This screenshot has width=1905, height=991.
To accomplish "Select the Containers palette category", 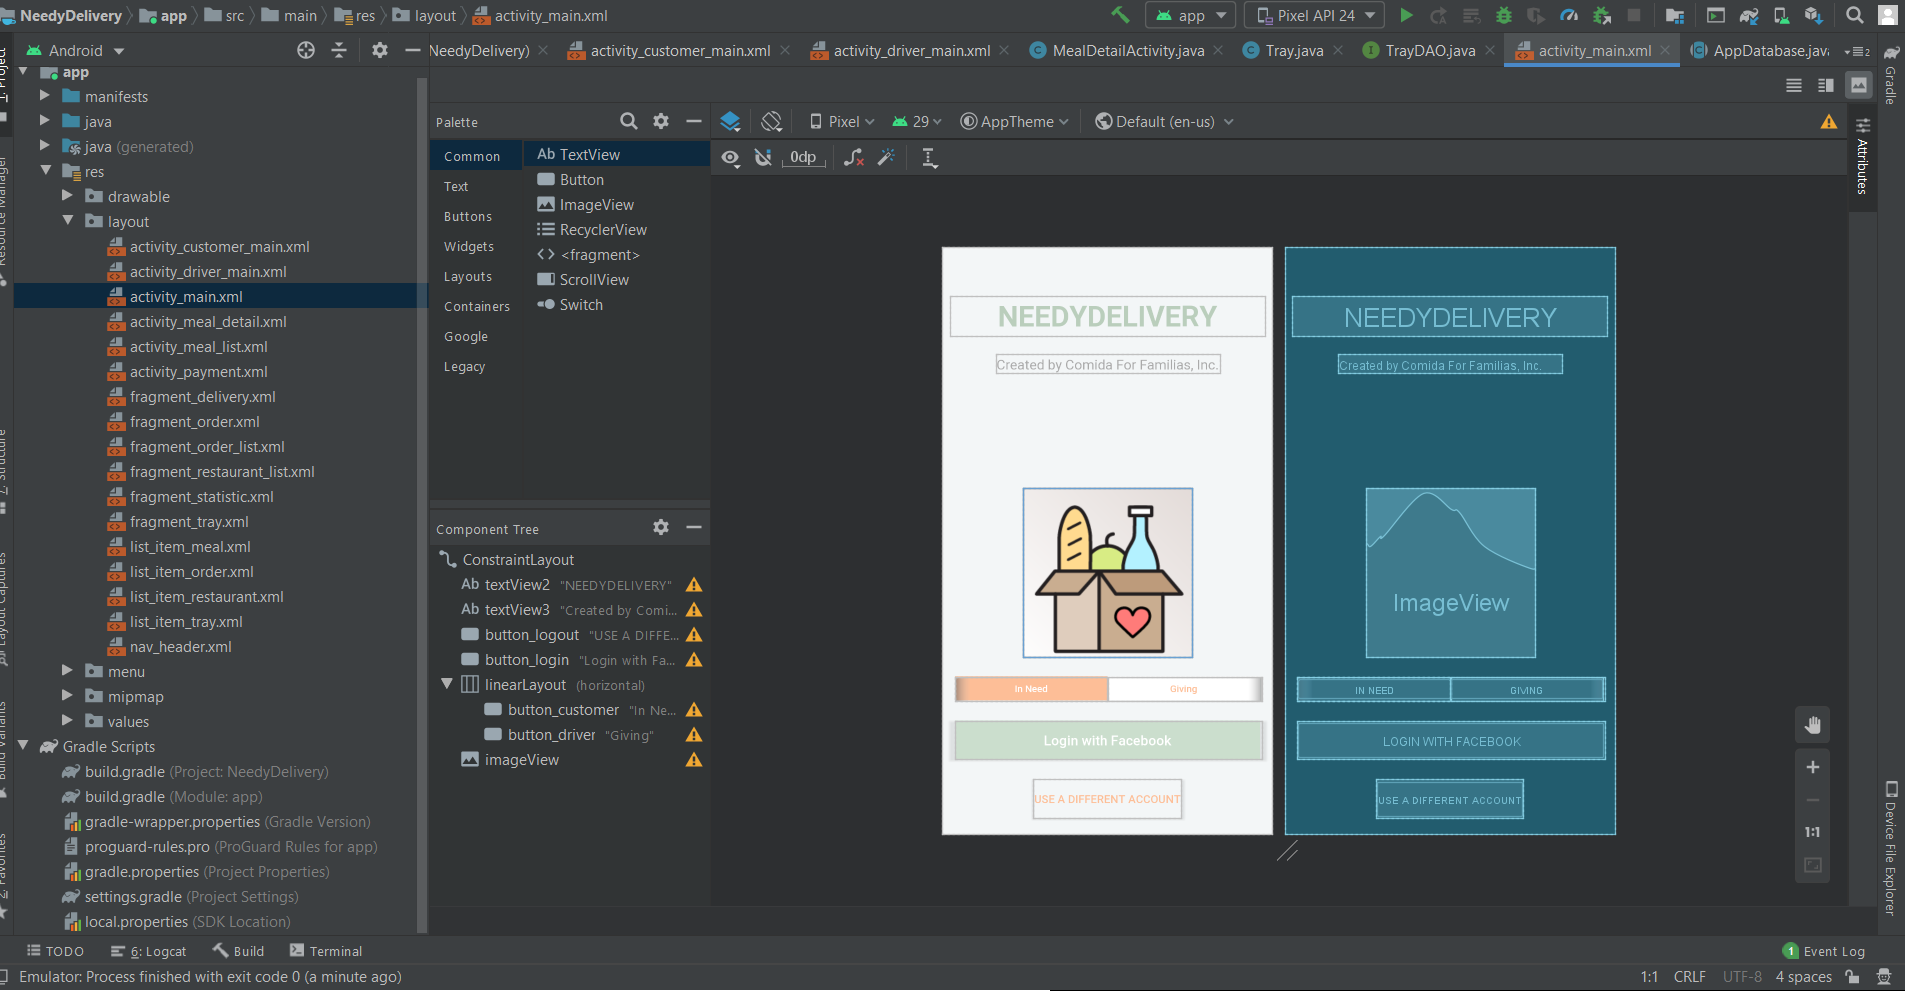I will pyautogui.click(x=476, y=306).
